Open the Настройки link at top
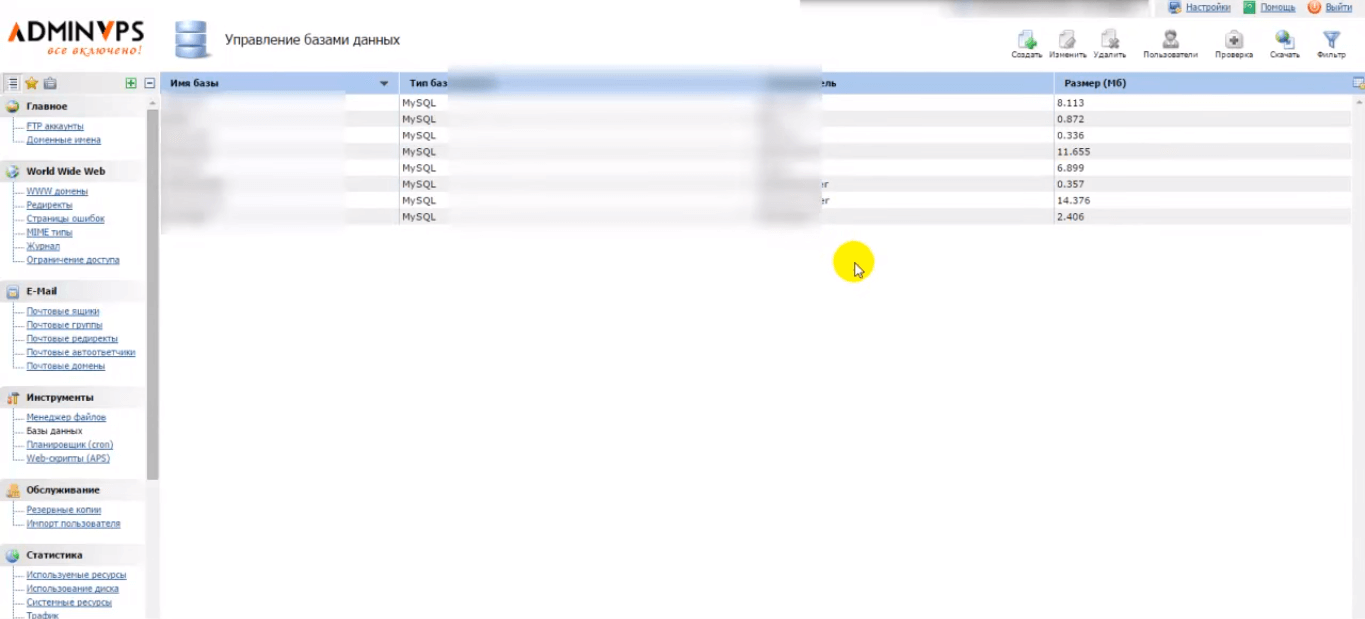The height and width of the screenshot is (619, 1365). [x=1208, y=7]
